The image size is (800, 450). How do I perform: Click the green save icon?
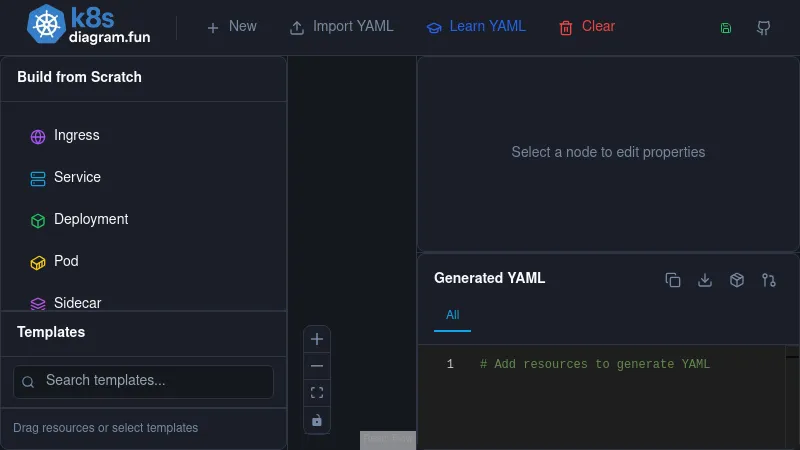(x=726, y=28)
